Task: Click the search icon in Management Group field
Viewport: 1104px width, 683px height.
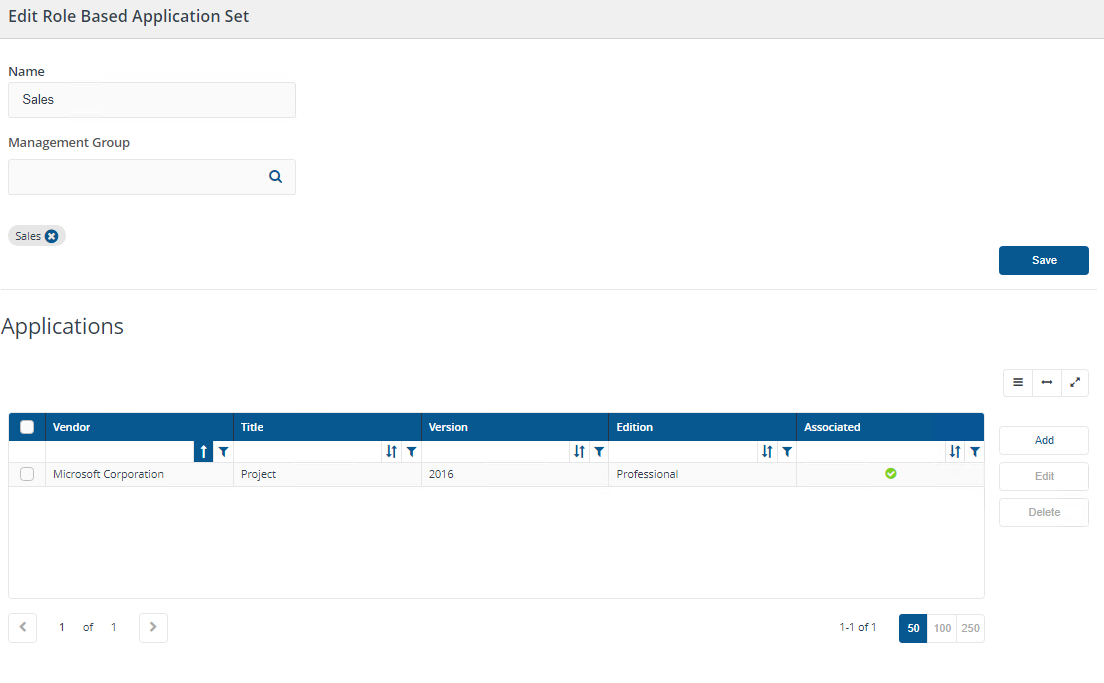Action: [x=275, y=177]
